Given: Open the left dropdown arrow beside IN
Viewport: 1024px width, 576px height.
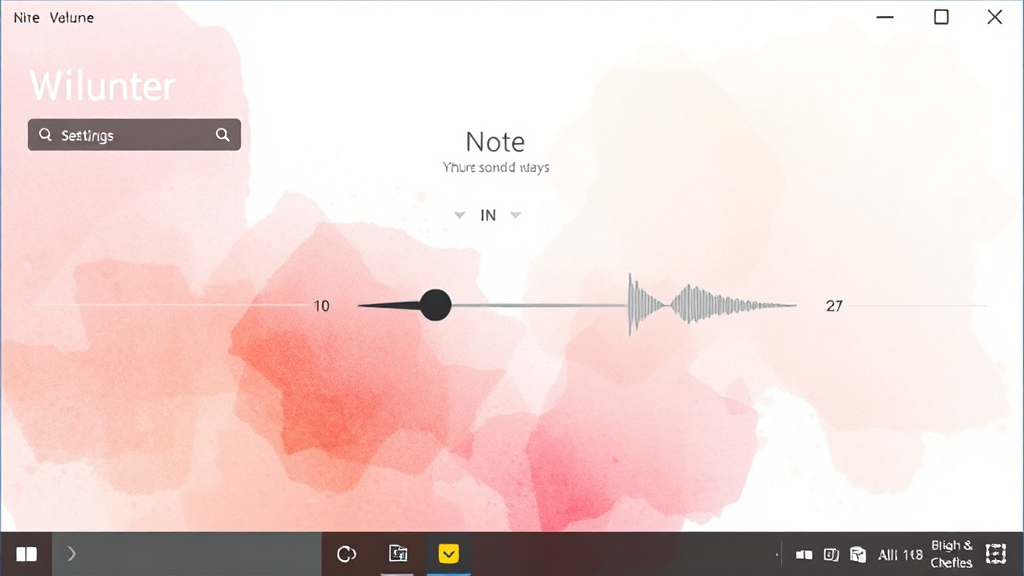Looking at the screenshot, I should tap(460, 215).
